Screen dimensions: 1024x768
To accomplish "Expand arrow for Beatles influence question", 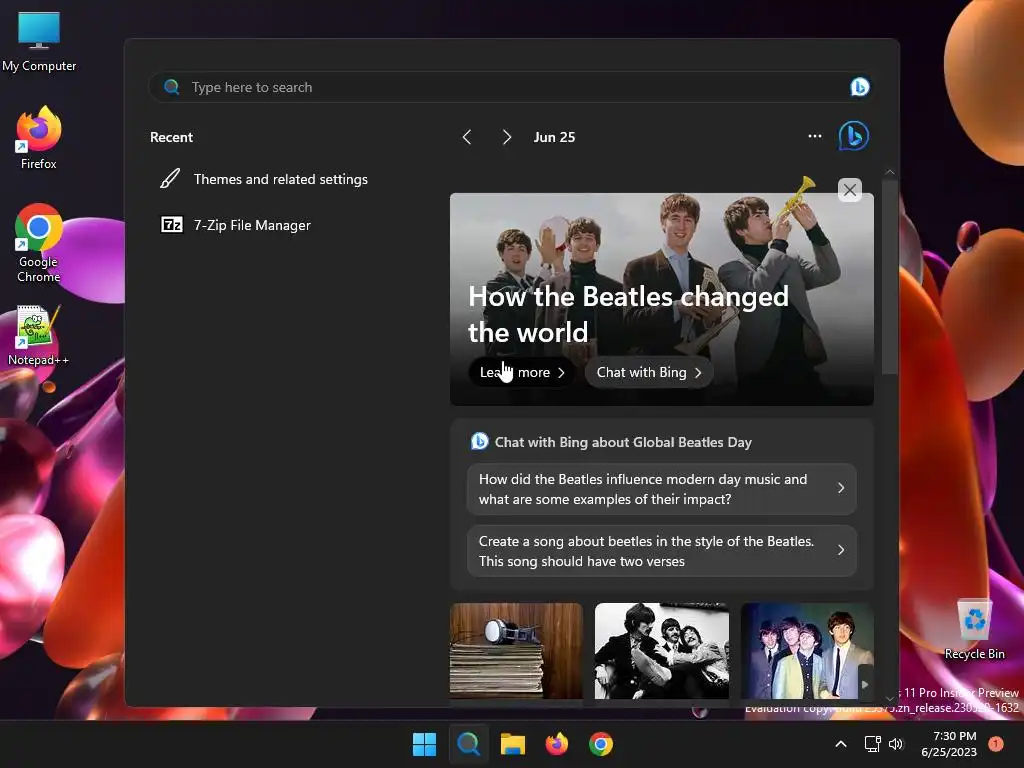I will point(841,488).
